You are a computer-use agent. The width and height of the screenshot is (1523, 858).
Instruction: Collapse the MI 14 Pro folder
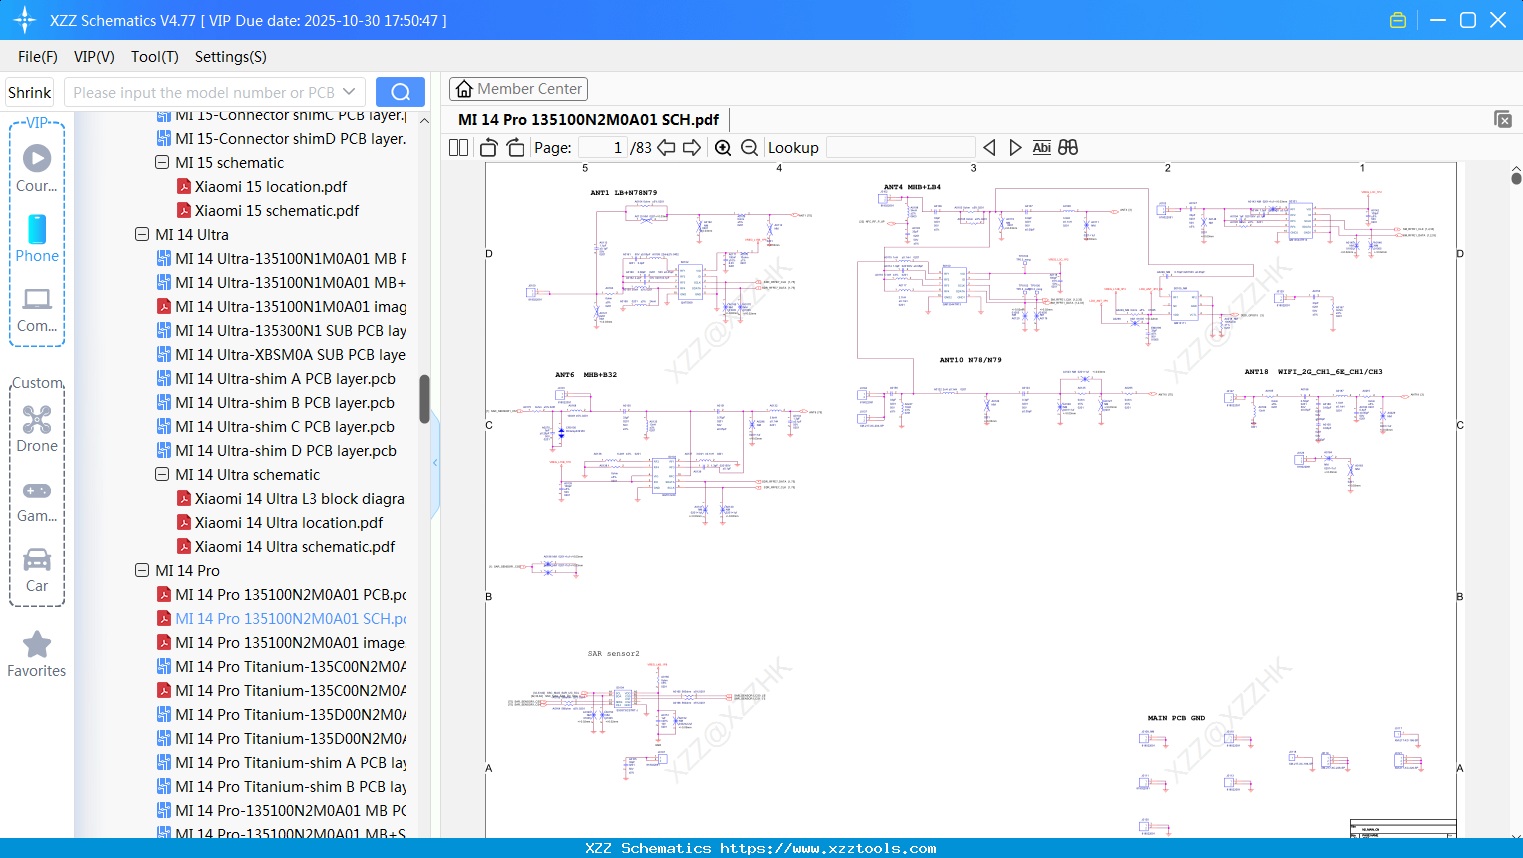(x=142, y=571)
